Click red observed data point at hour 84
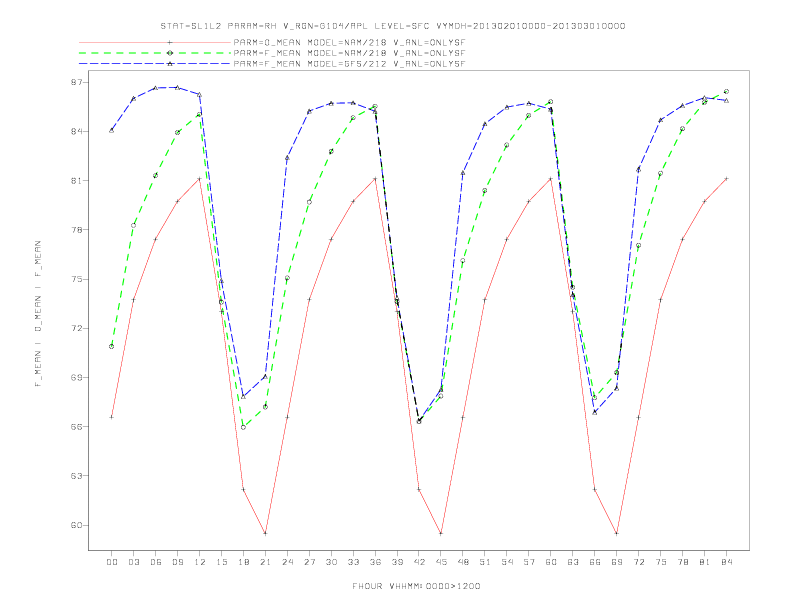This screenshot has width=792, height=612. 726,179
